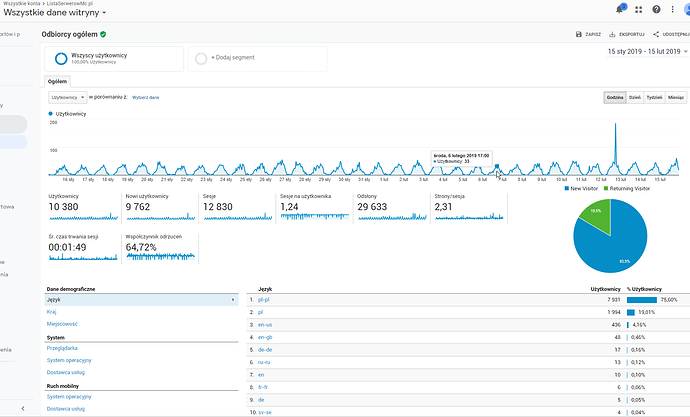690x417 pixels.
Task: Save the report with Zapisz
Action: (587, 34)
